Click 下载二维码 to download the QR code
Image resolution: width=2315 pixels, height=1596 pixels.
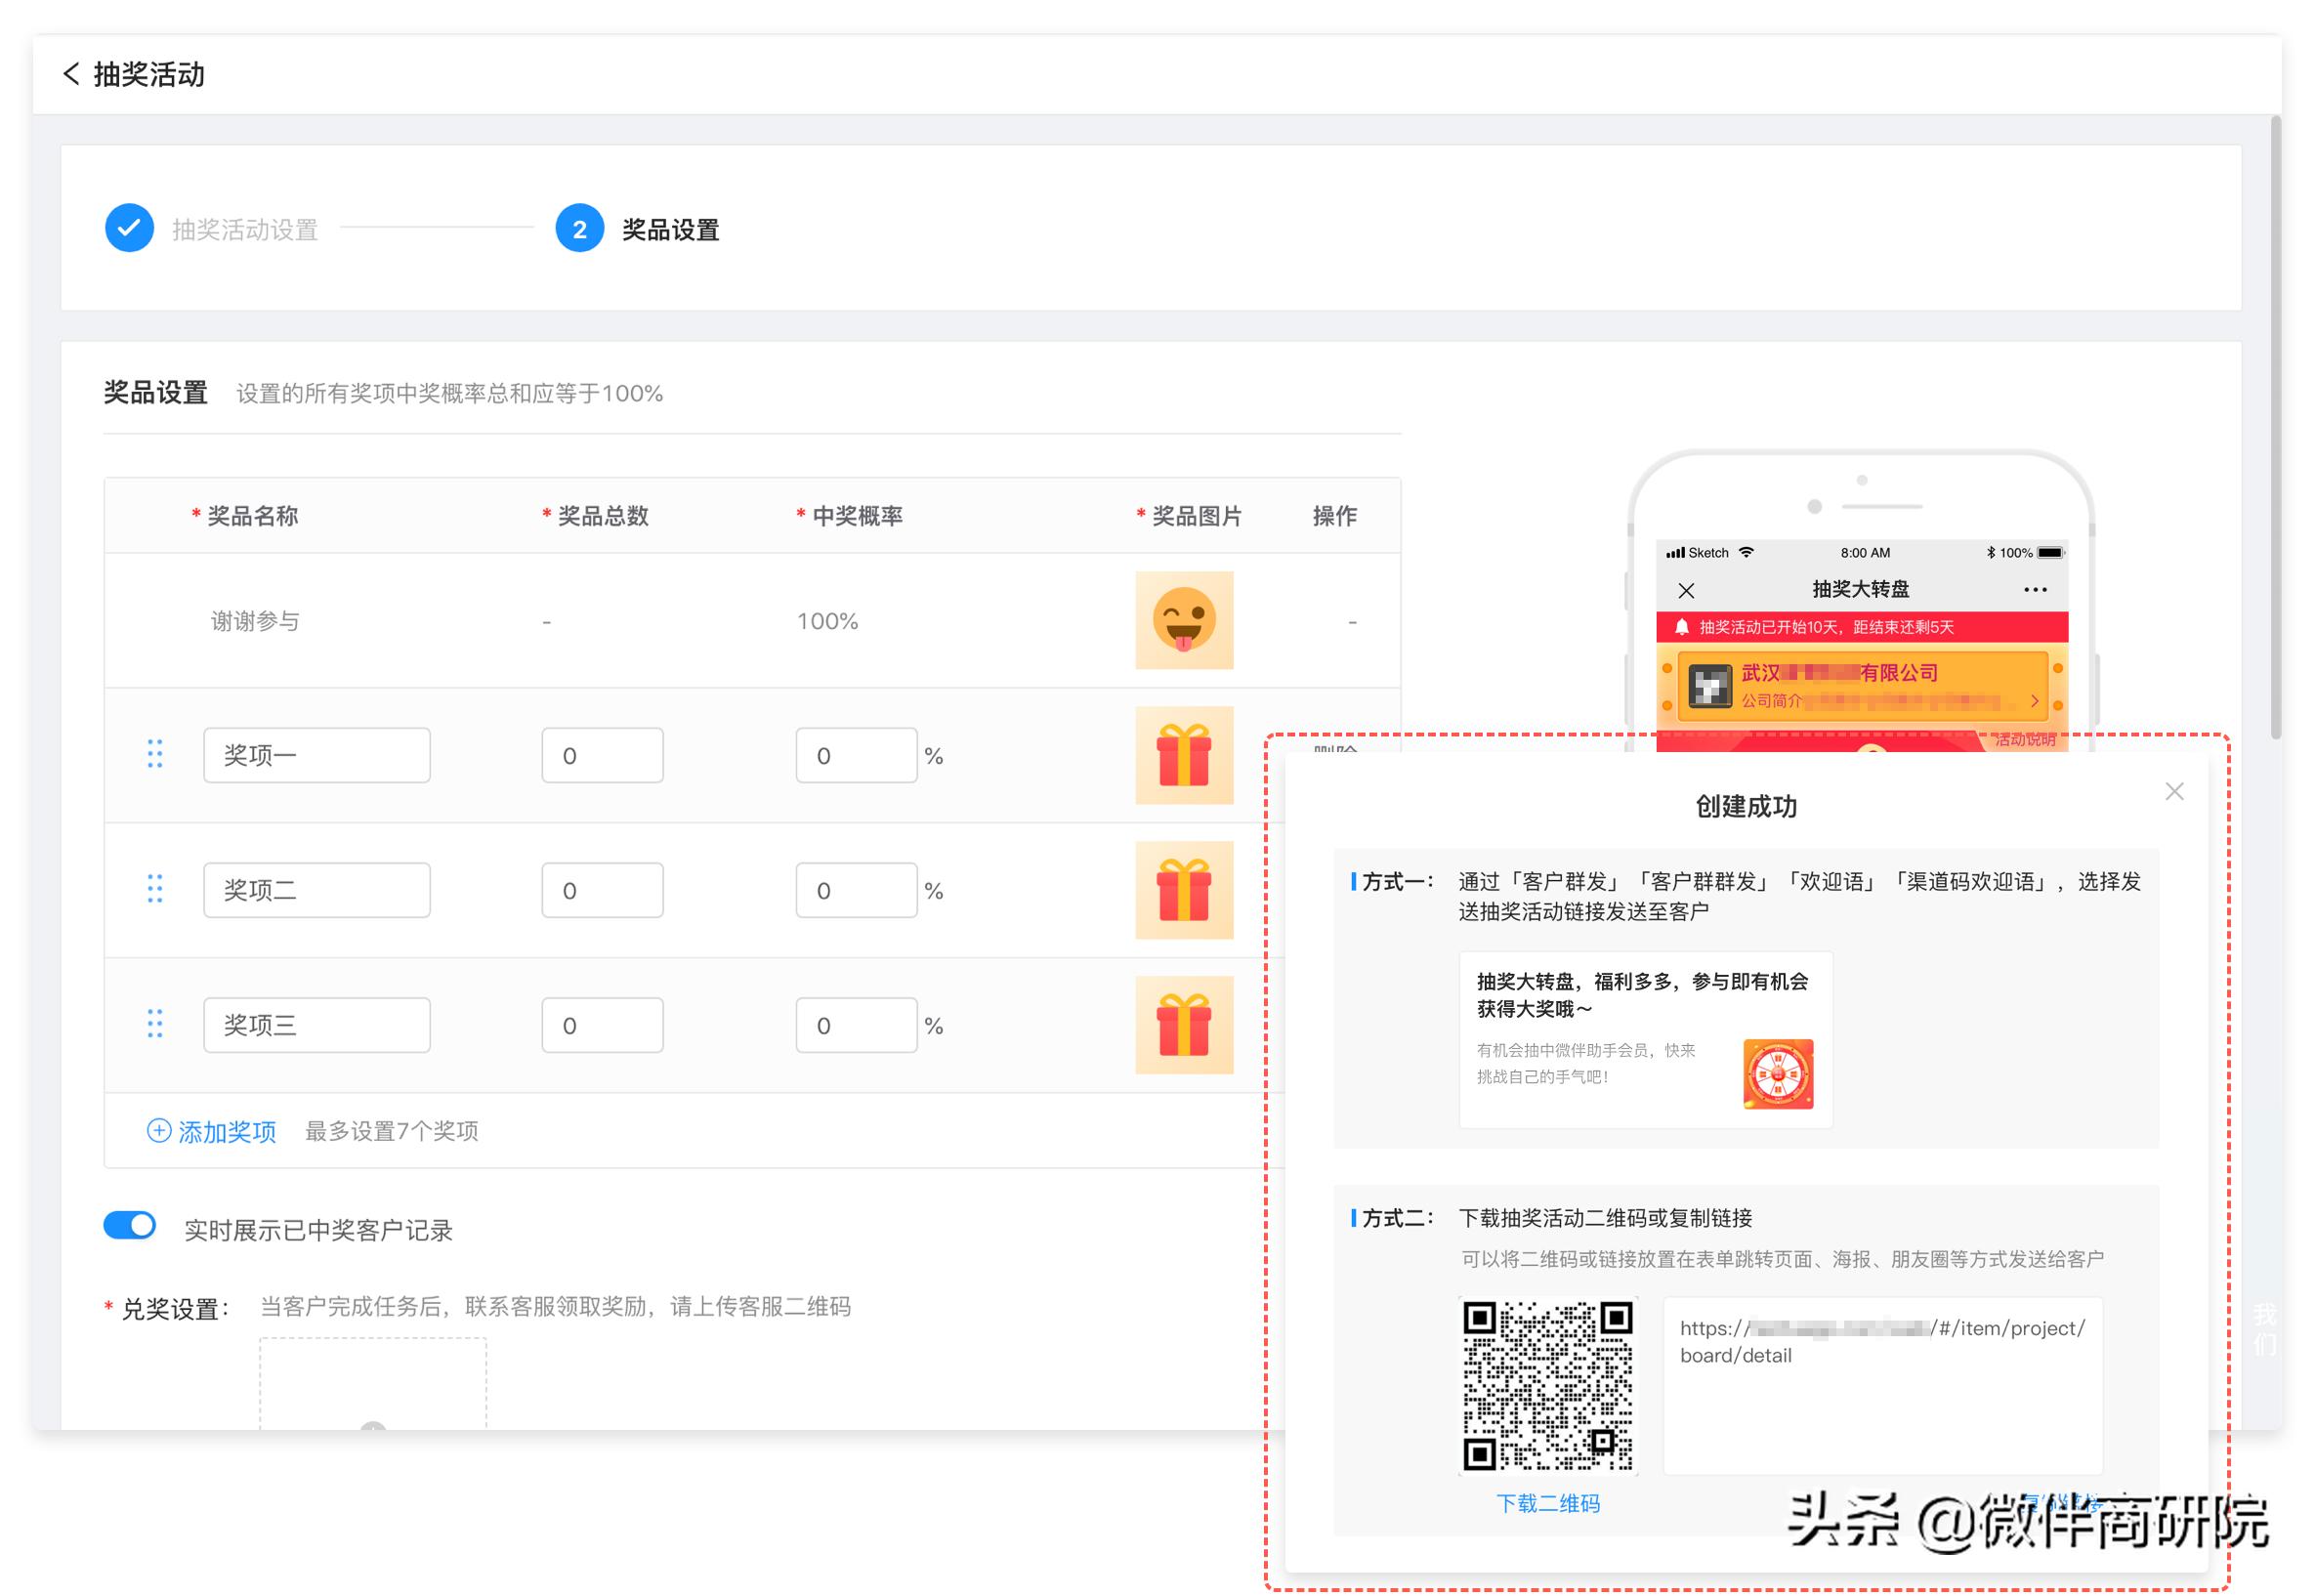(x=1549, y=1503)
